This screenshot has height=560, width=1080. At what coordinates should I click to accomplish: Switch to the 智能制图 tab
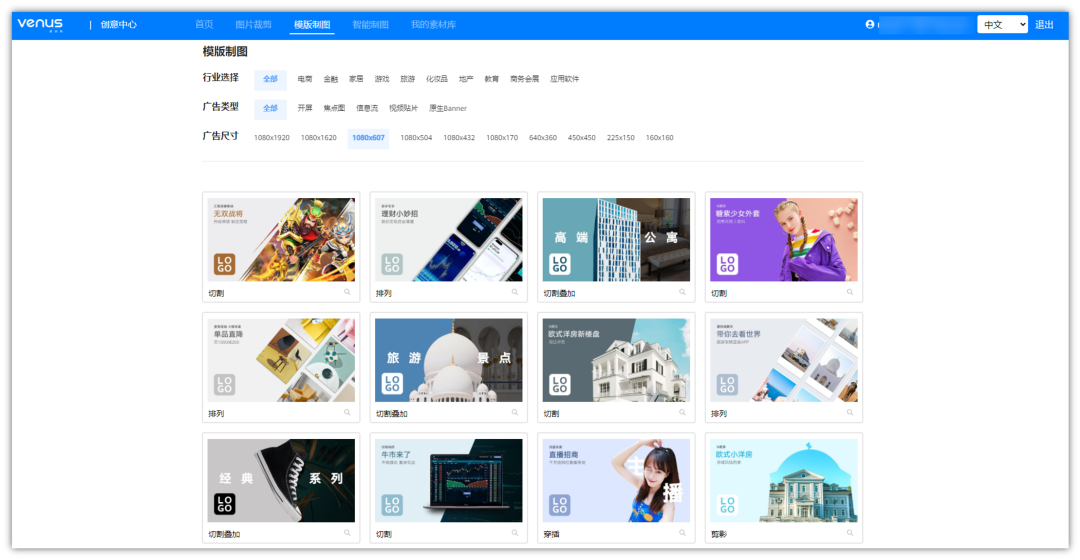[370, 25]
